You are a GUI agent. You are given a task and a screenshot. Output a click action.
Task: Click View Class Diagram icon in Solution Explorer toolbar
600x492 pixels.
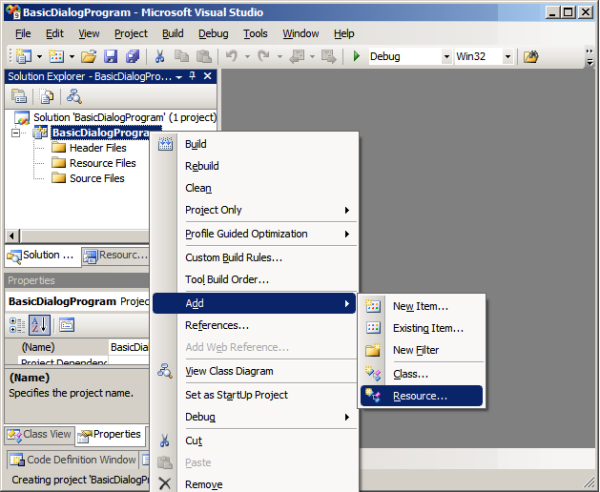74,96
